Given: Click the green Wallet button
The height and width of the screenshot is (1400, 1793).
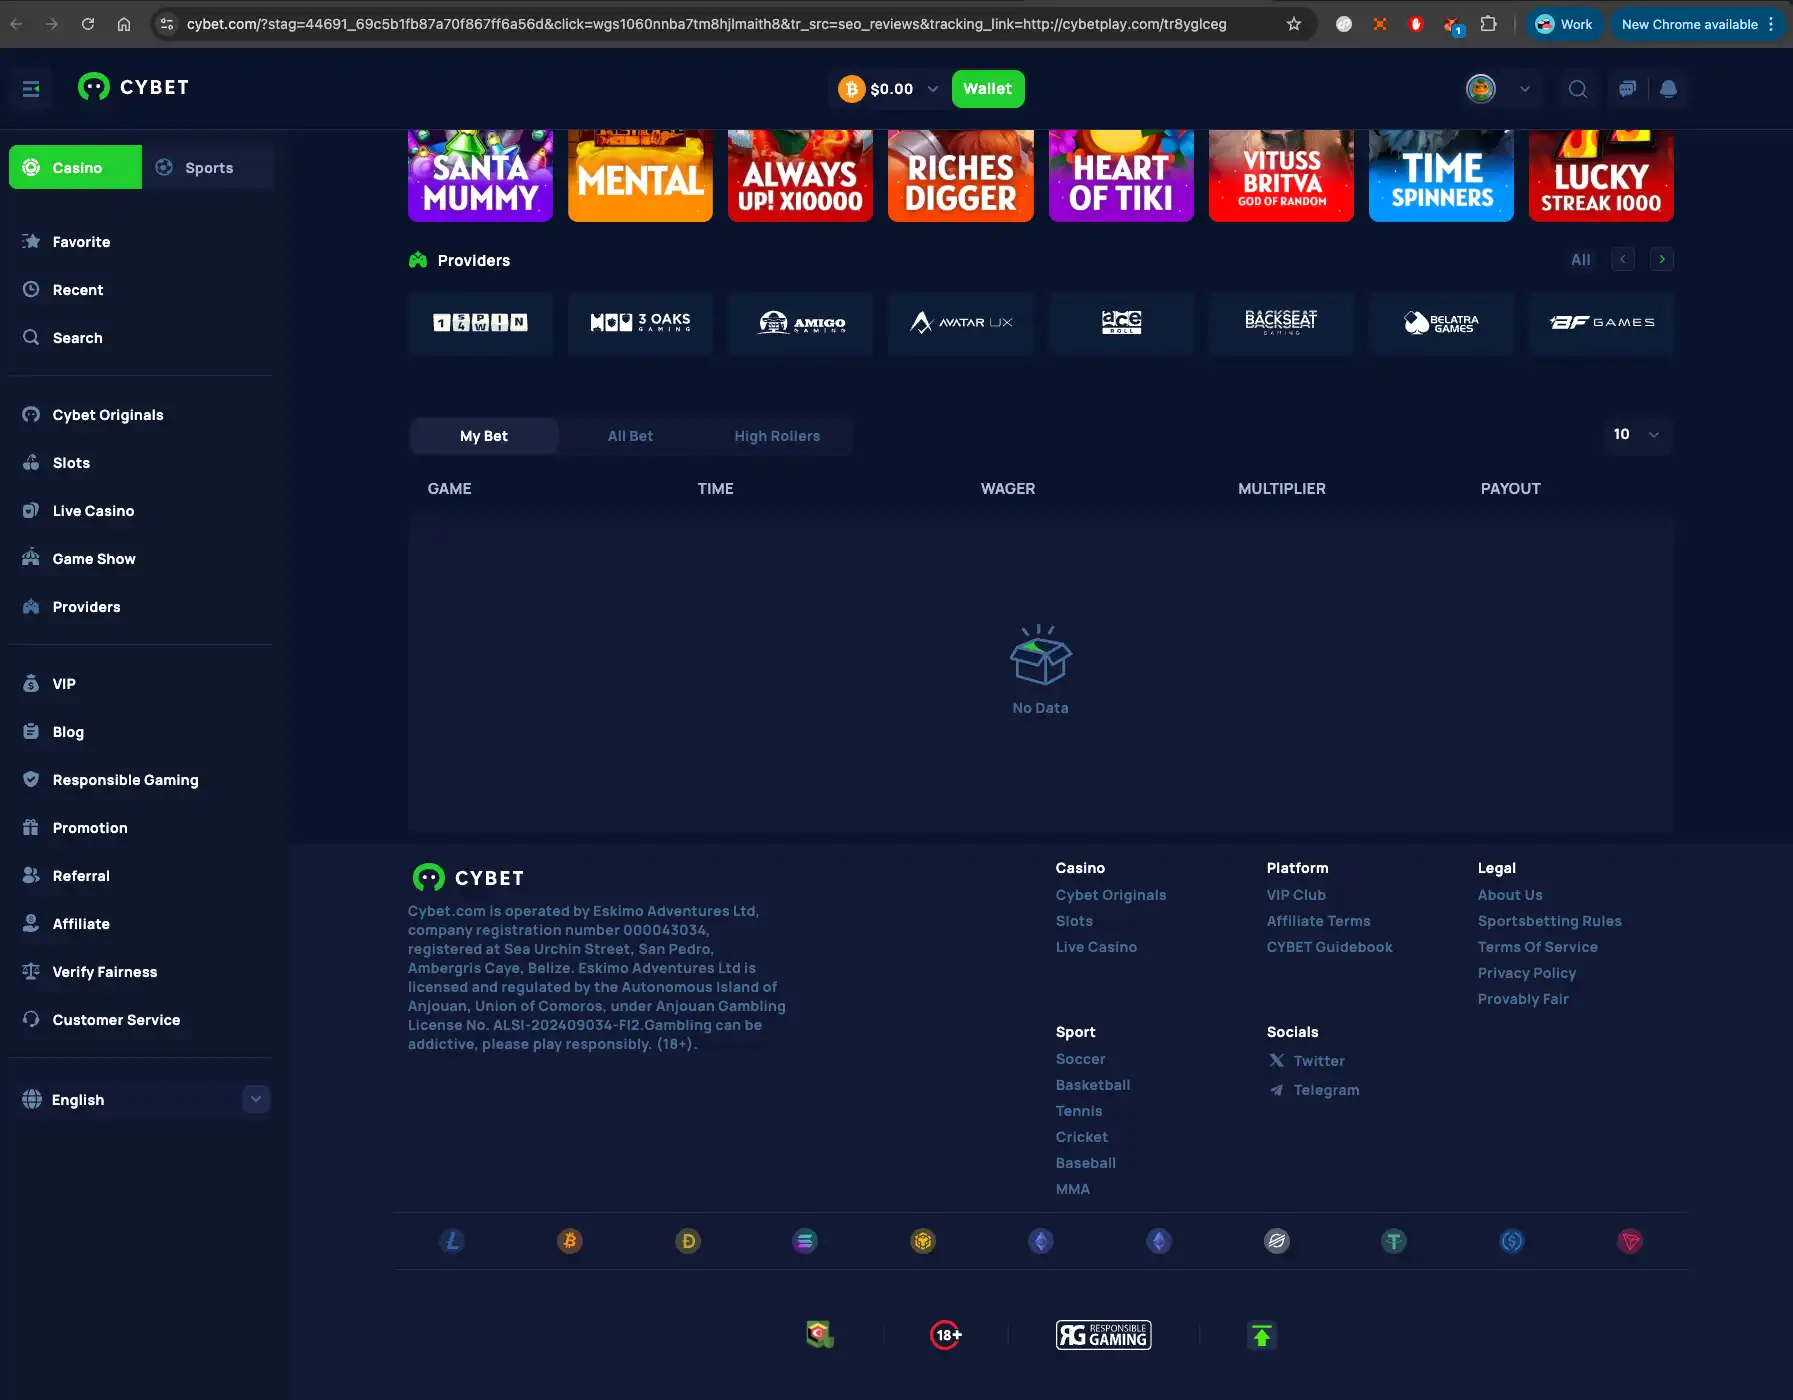Looking at the screenshot, I should [x=987, y=89].
